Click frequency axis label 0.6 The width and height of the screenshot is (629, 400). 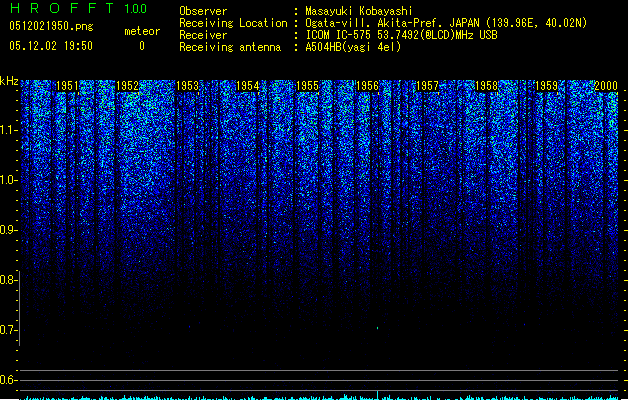(8, 380)
